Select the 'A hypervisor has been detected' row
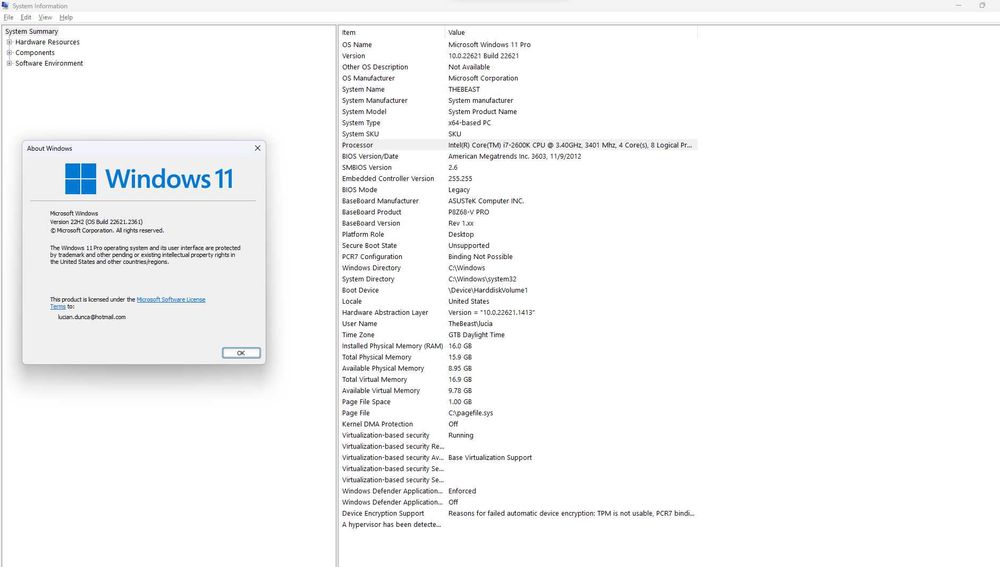This screenshot has height=567, width=1000. (x=518, y=525)
